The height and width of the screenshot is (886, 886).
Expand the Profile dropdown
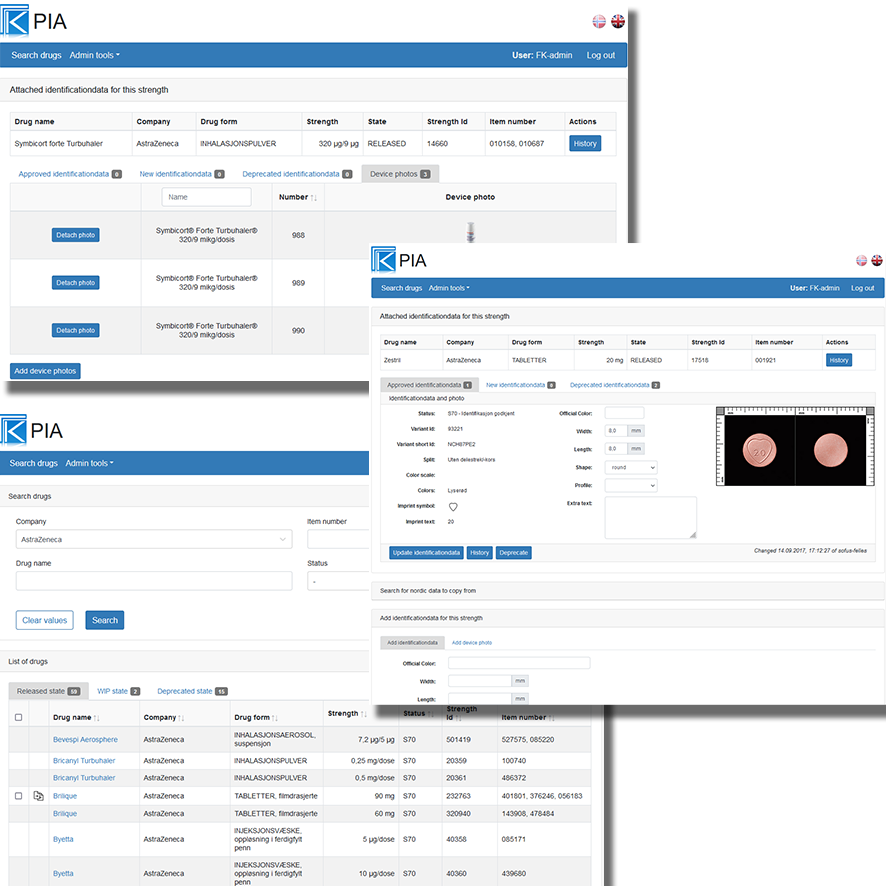coord(630,485)
